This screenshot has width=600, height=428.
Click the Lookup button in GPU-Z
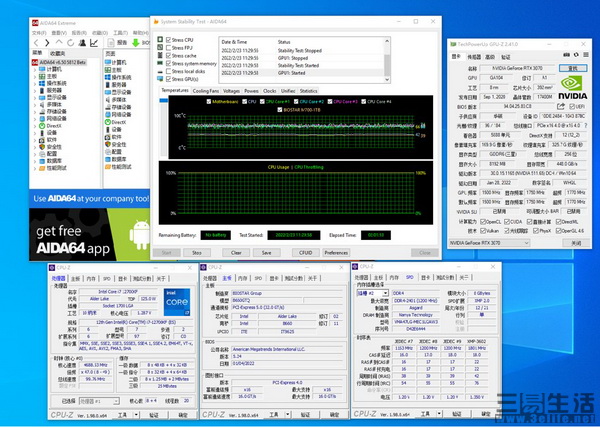point(572,66)
